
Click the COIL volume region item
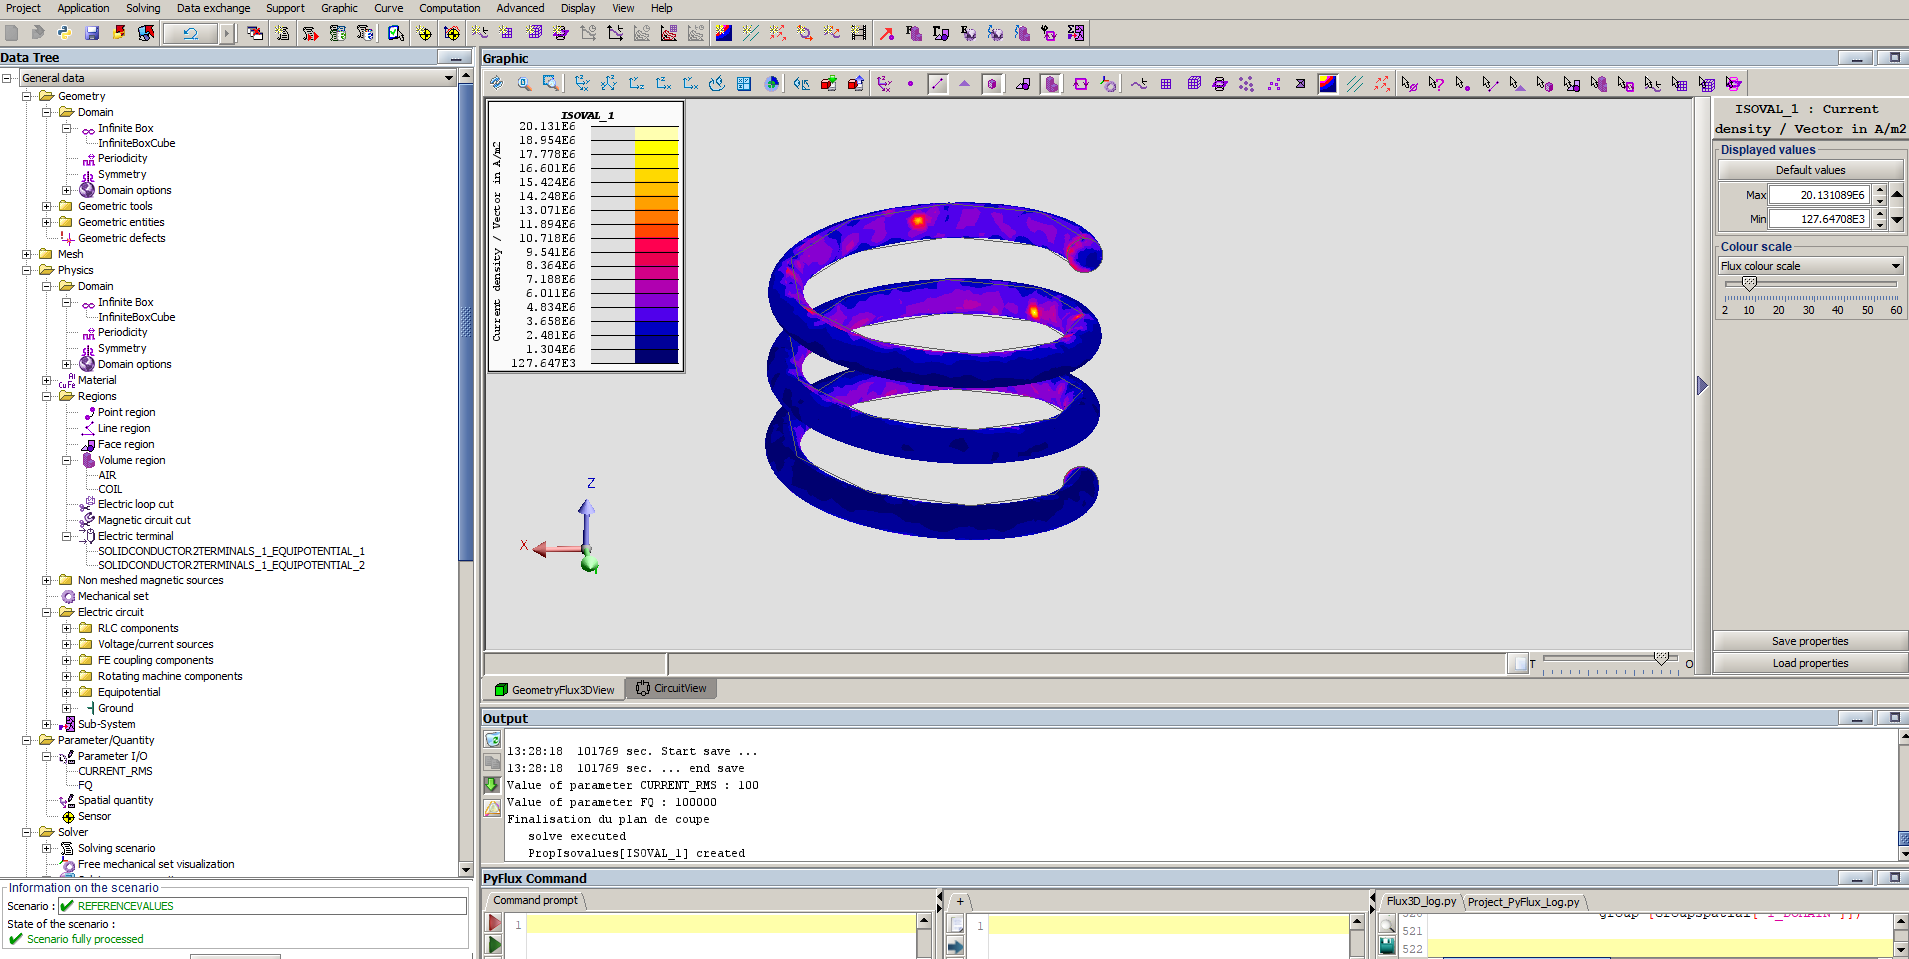point(110,489)
